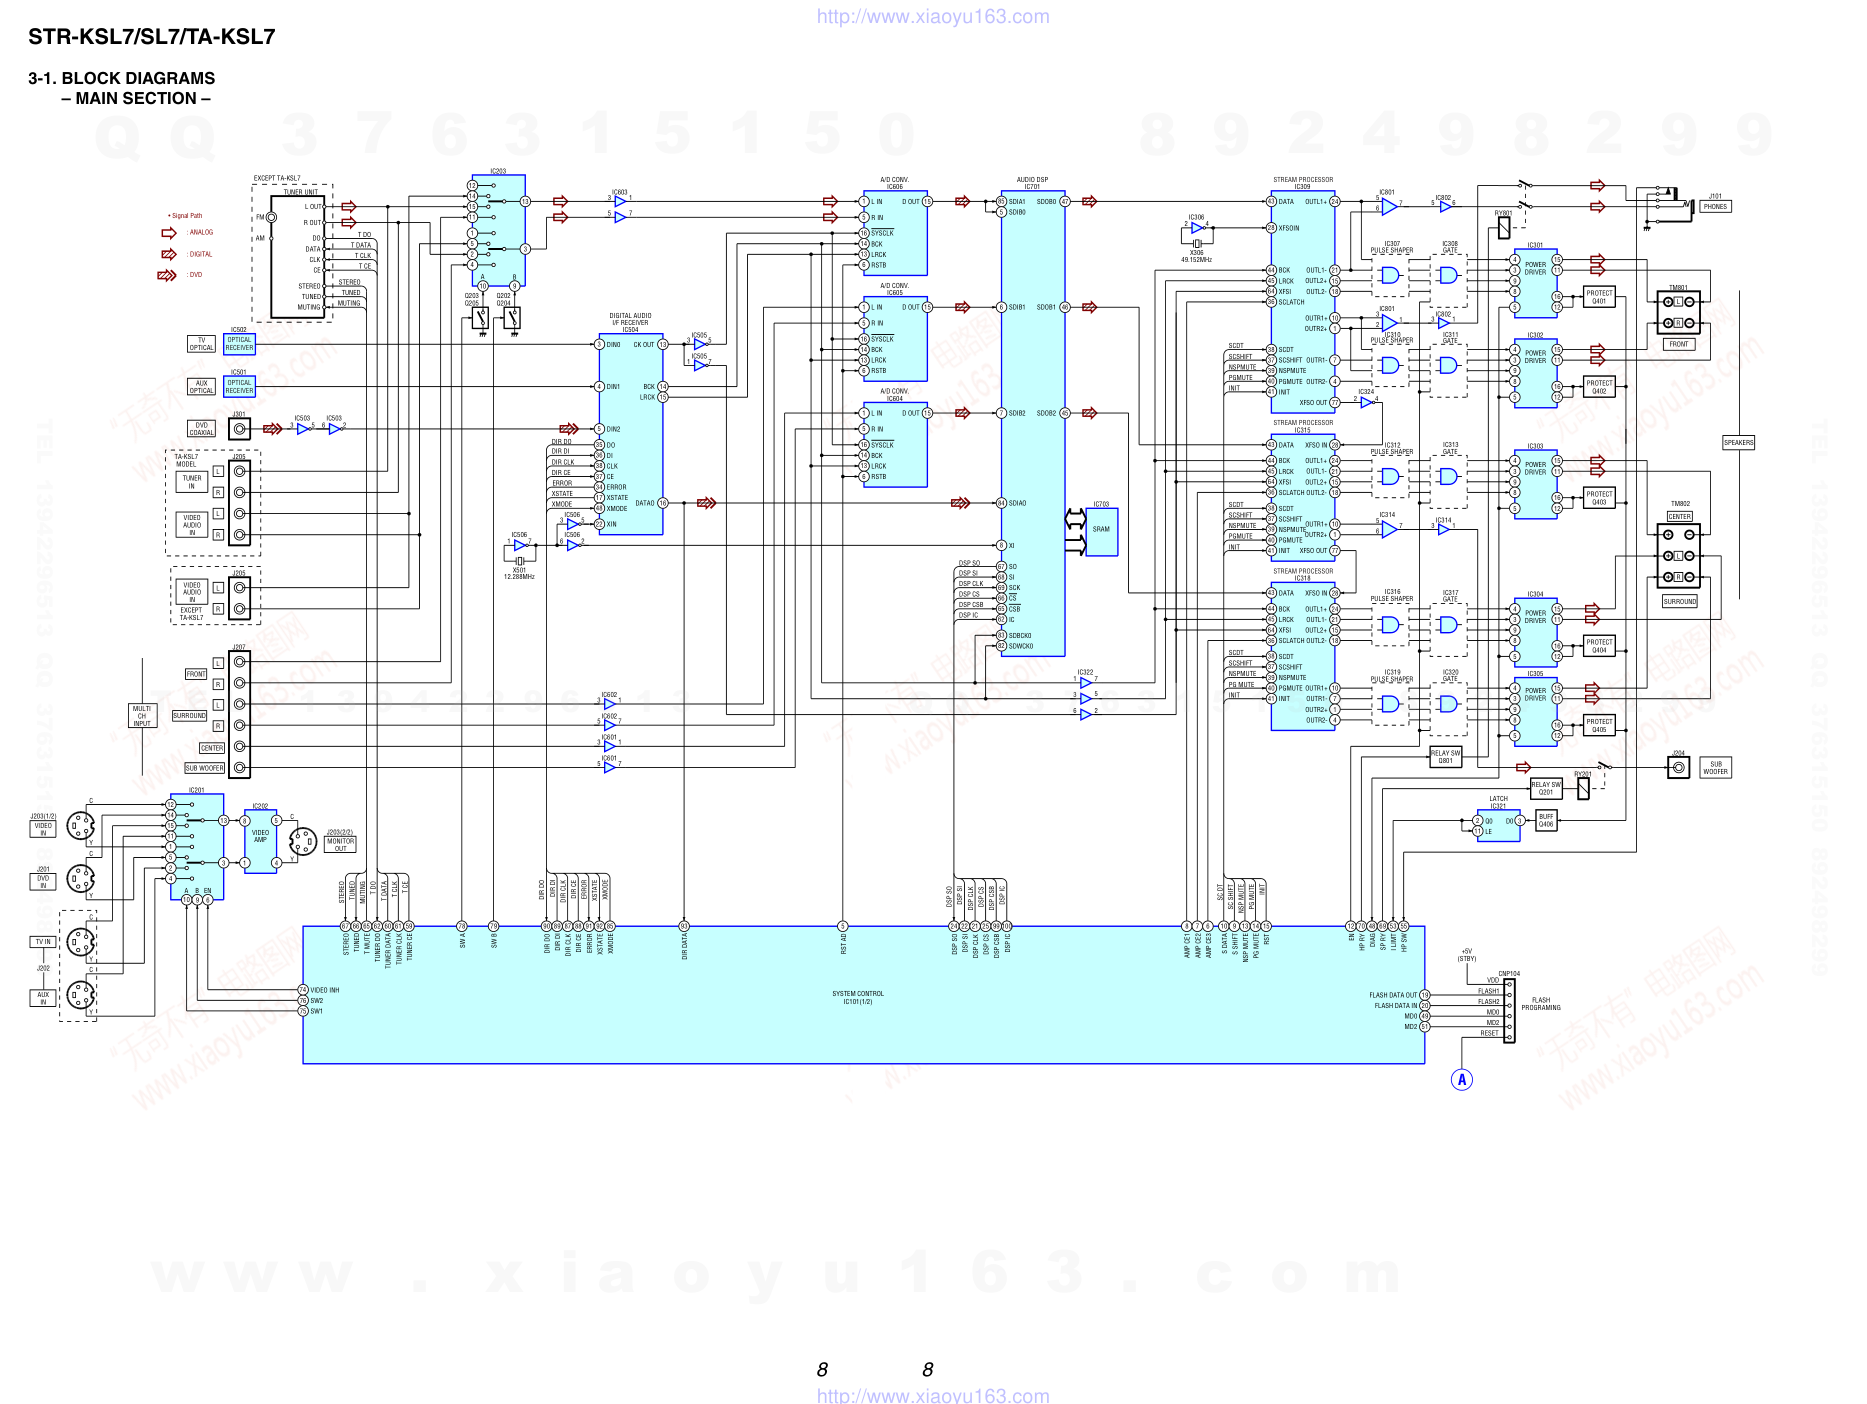The image size is (1867, 1404).
Task: Select the IC201 video switch block
Action: coord(197,848)
